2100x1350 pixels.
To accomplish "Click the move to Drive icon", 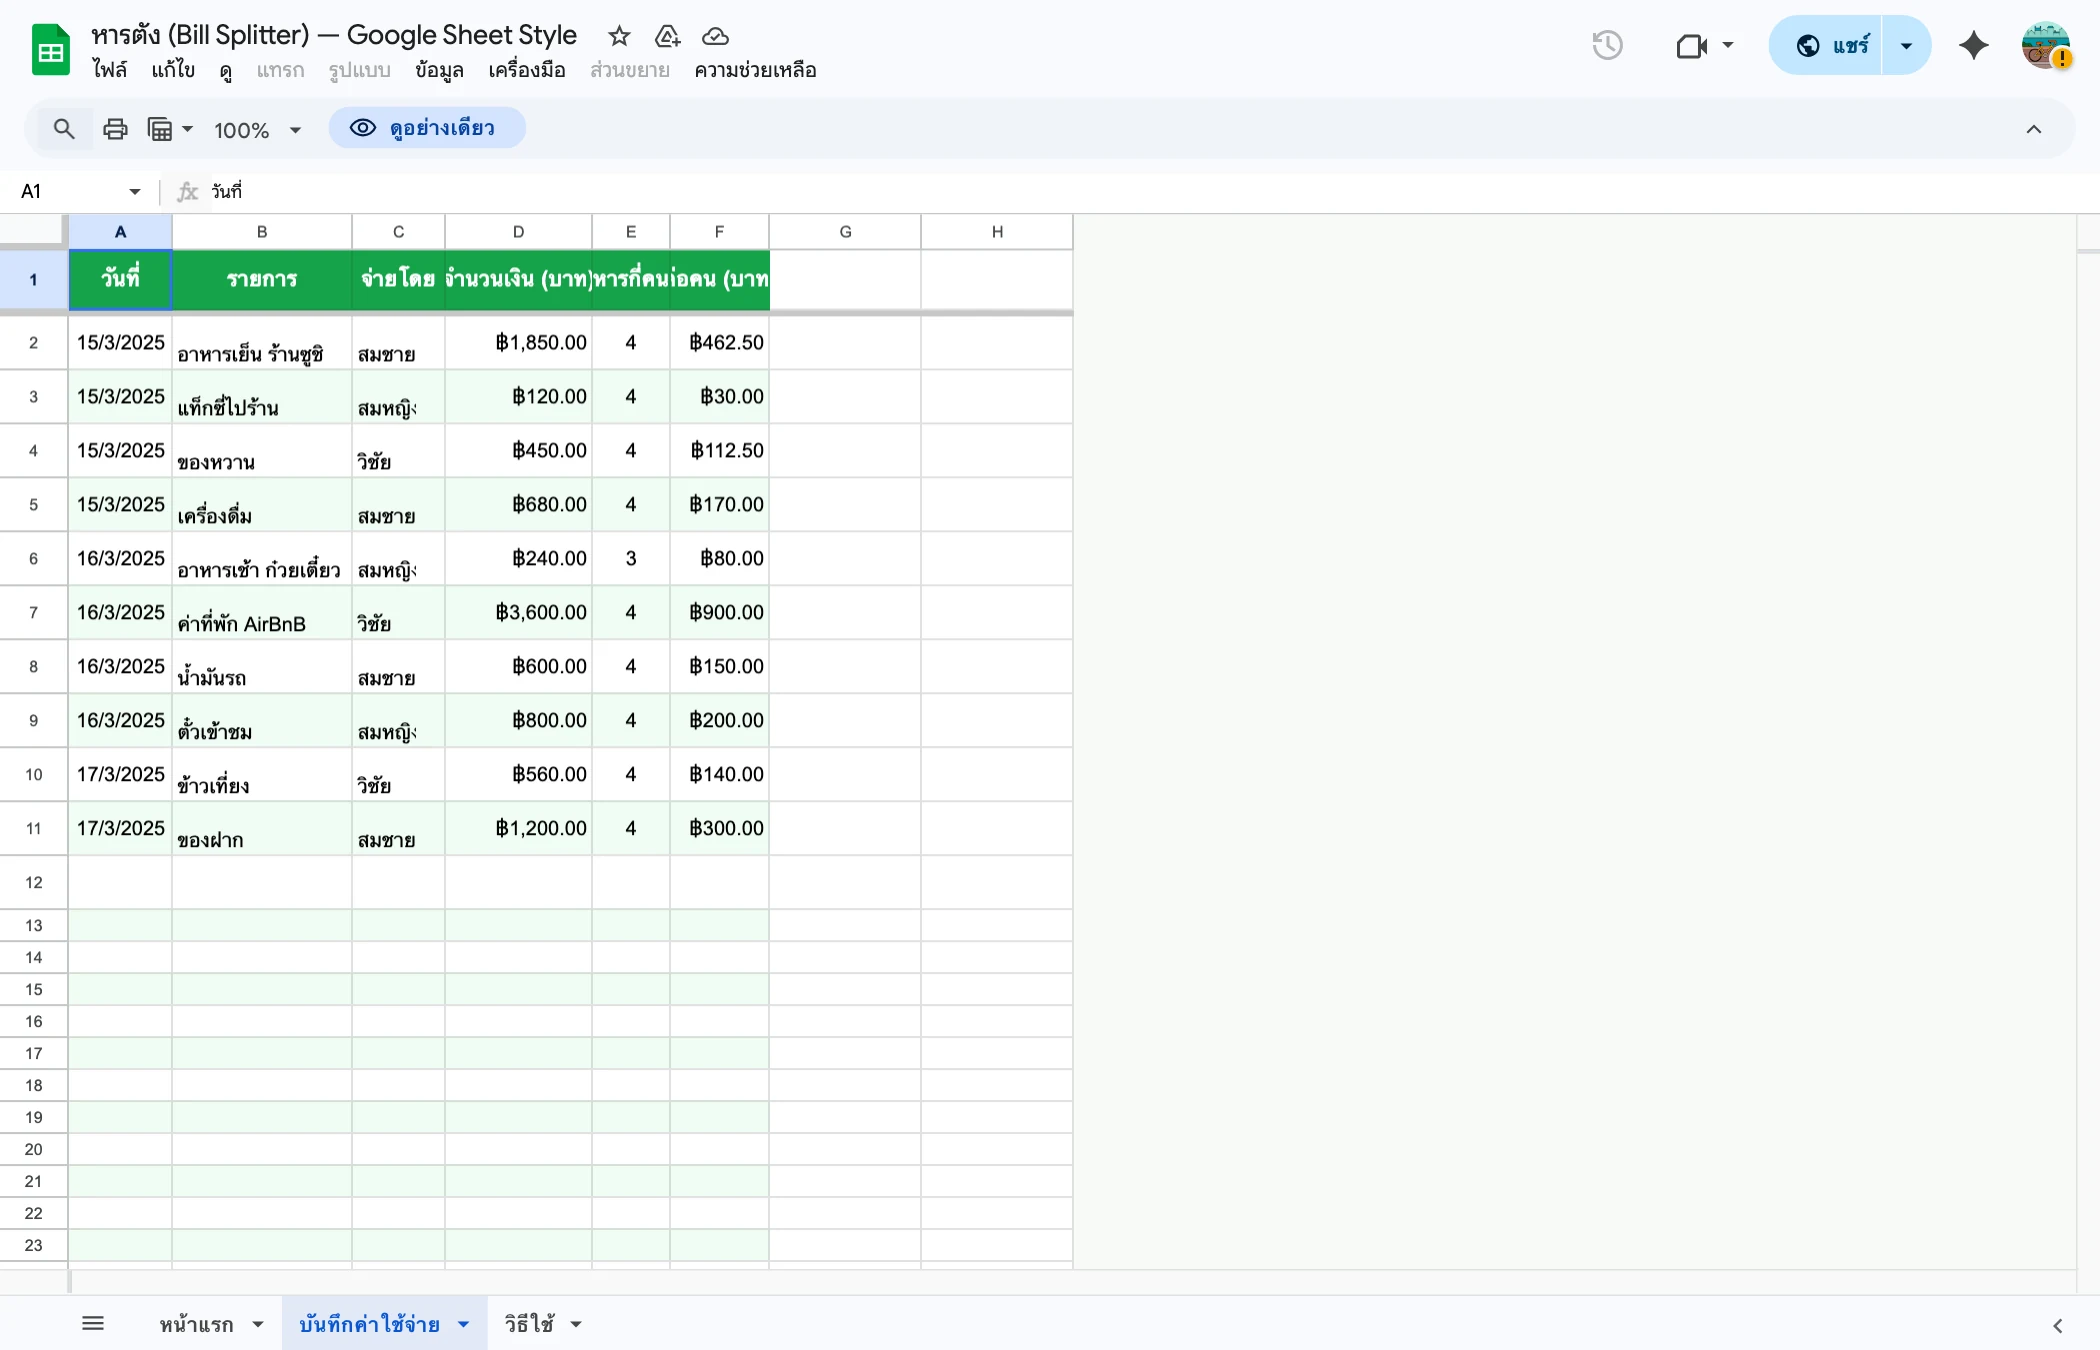I will point(667,36).
